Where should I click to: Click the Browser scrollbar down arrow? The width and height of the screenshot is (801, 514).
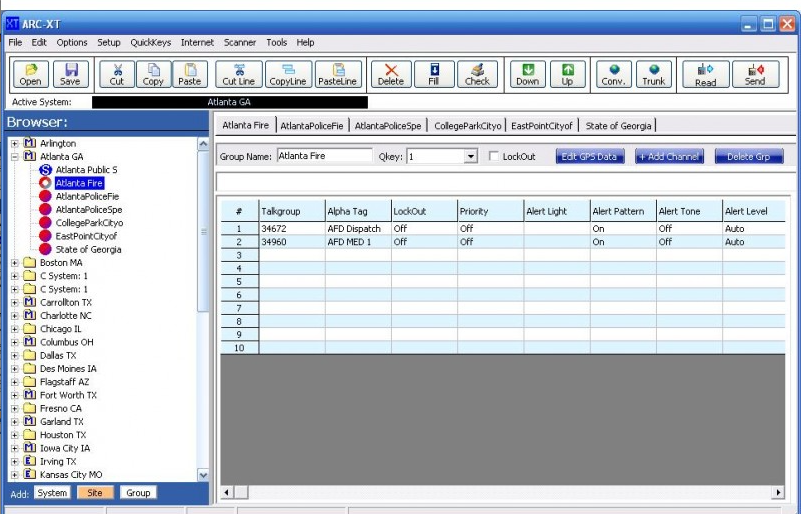[203, 475]
